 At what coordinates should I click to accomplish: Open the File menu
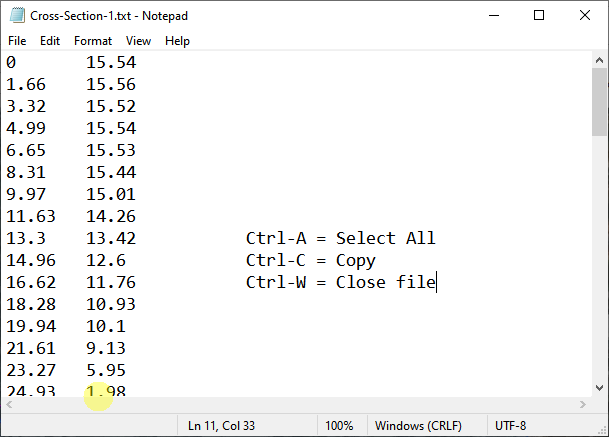tap(17, 41)
